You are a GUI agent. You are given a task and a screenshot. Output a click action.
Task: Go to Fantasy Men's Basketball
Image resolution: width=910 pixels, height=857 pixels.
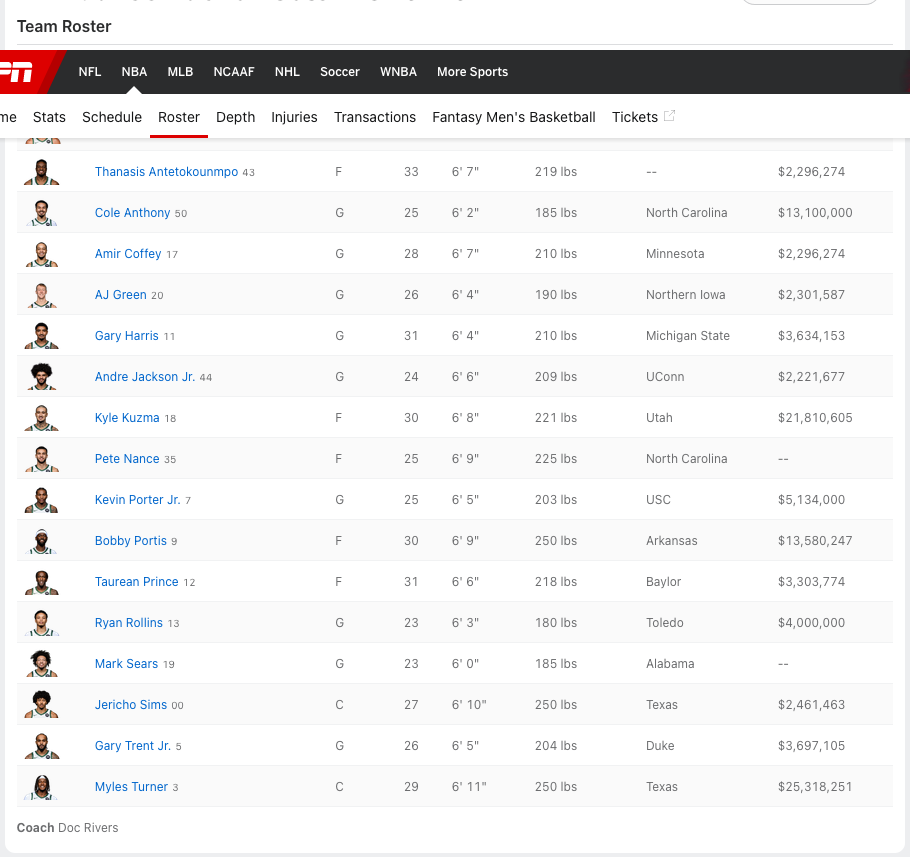514,117
